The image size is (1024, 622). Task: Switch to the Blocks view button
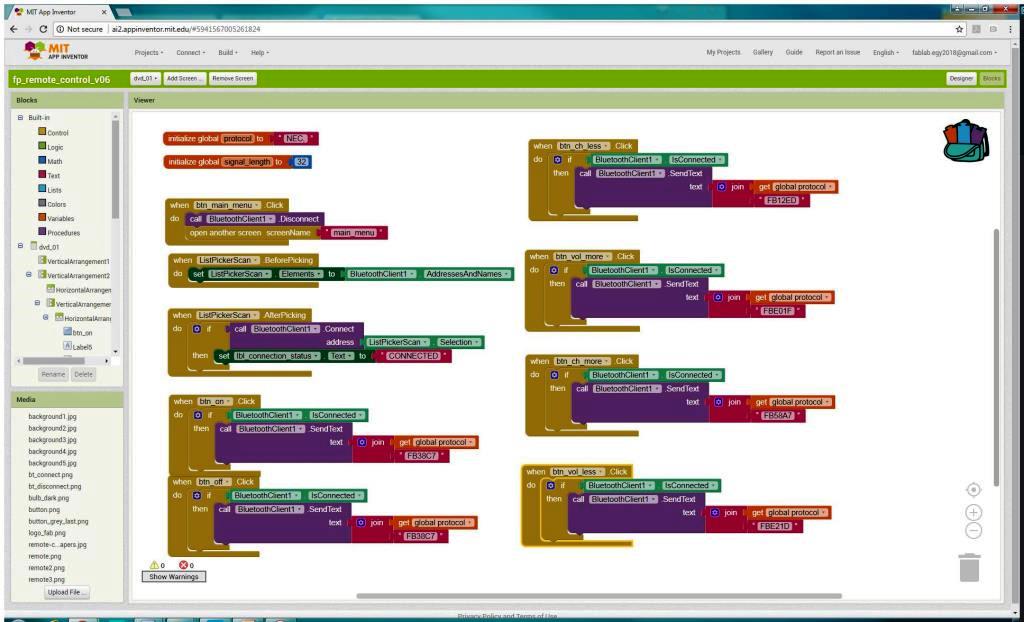tap(991, 78)
